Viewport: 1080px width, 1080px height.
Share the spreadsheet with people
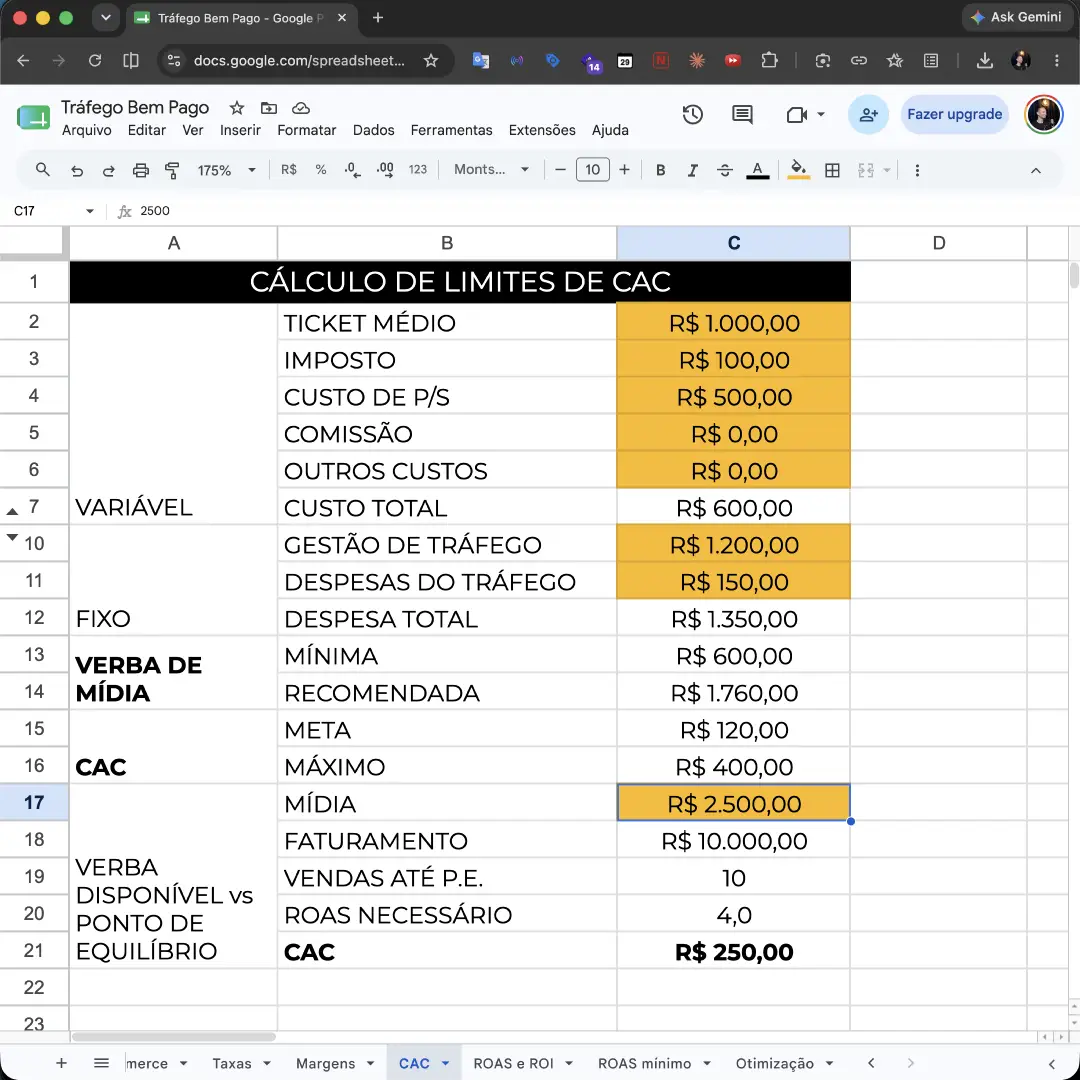[x=869, y=114]
